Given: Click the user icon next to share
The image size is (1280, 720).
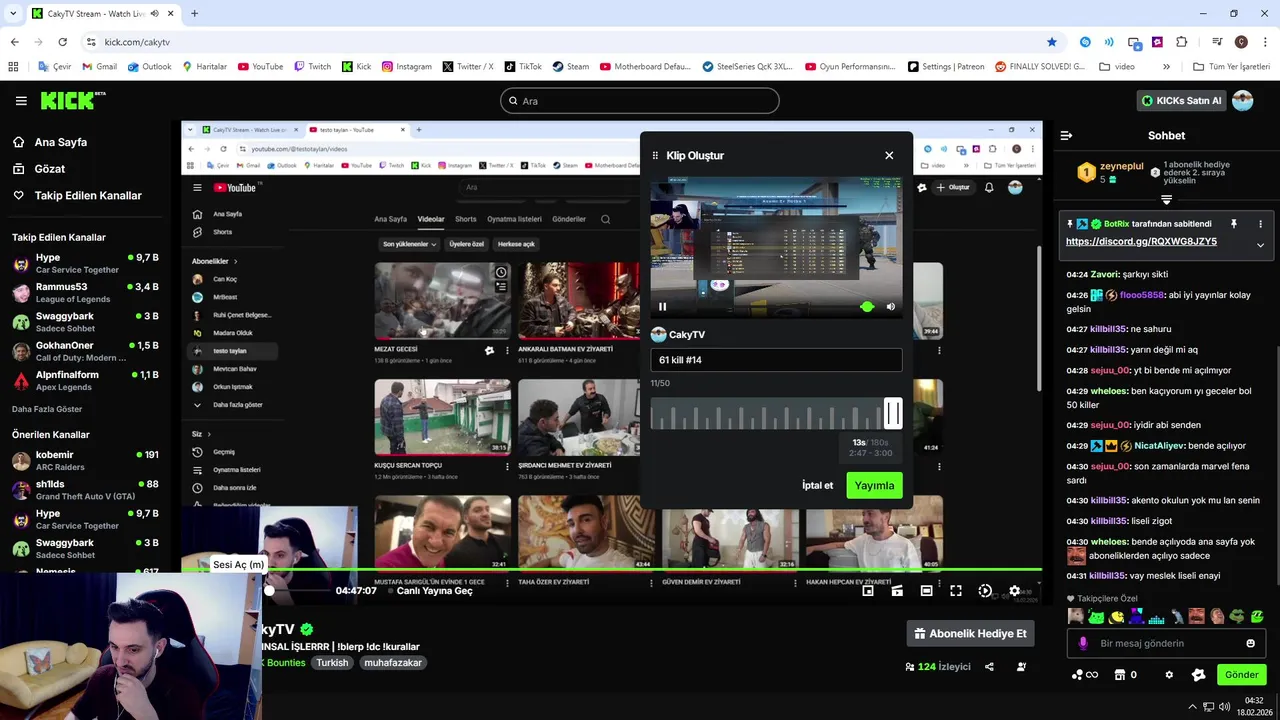Looking at the screenshot, I should (x=1021, y=667).
